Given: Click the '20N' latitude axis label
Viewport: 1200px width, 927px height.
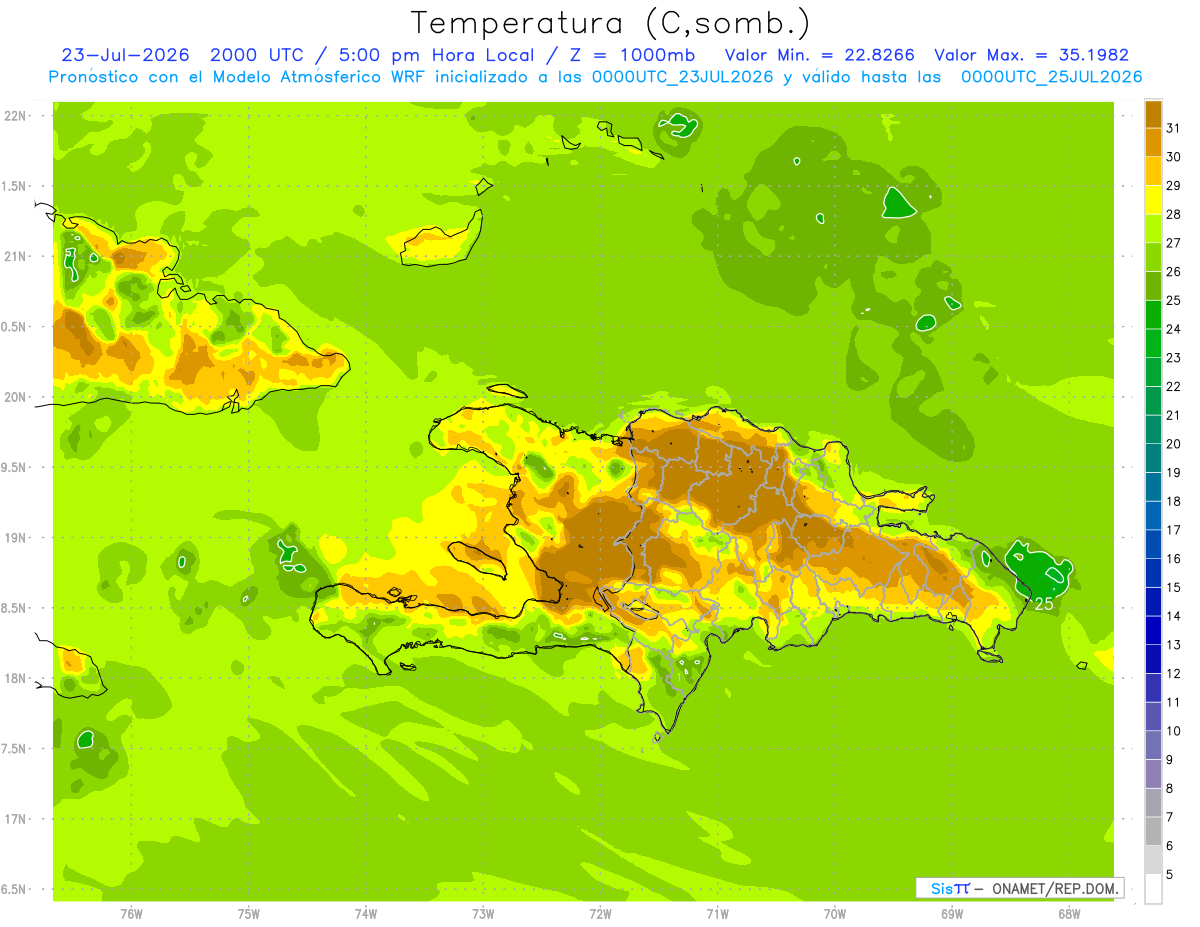Looking at the screenshot, I should tap(15, 397).
